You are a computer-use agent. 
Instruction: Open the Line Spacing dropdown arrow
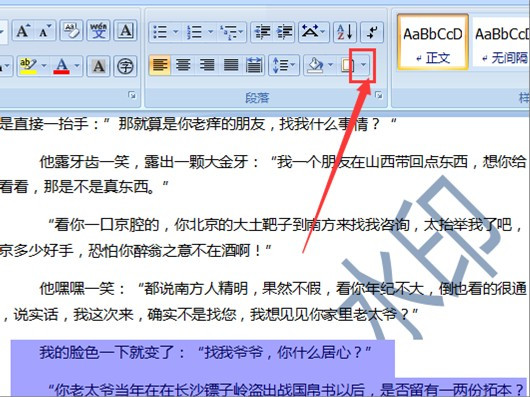293,65
